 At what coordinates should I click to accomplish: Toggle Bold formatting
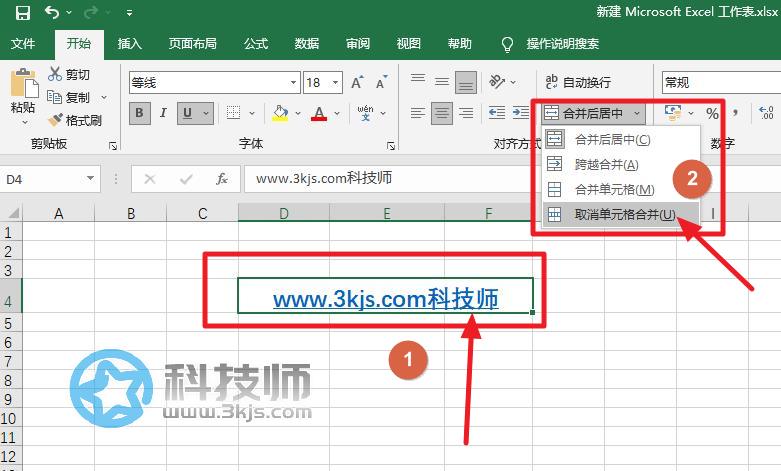pyautogui.click(x=139, y=113)
